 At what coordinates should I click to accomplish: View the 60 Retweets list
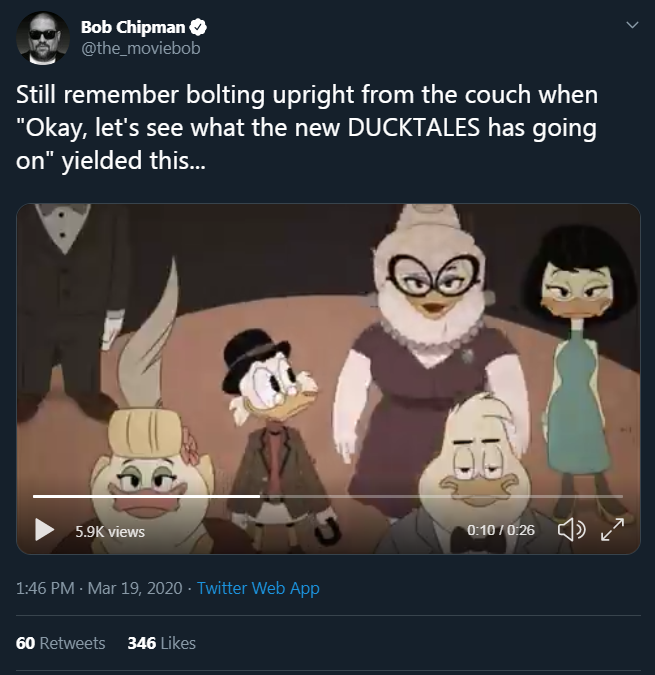60,643
